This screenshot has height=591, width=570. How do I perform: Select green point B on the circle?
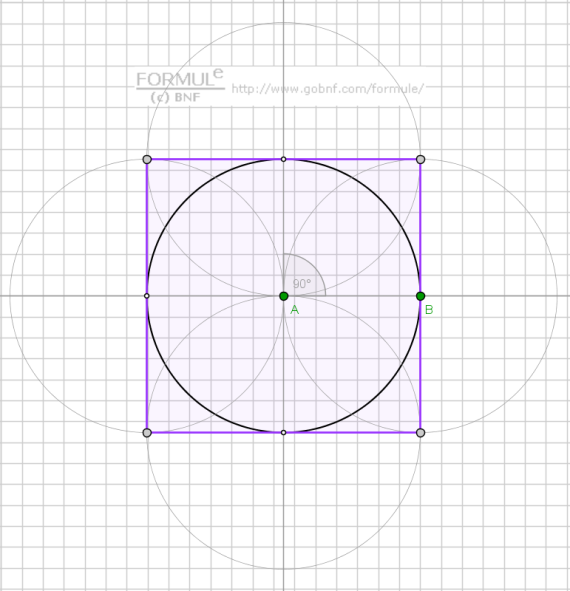coord(420,296)
